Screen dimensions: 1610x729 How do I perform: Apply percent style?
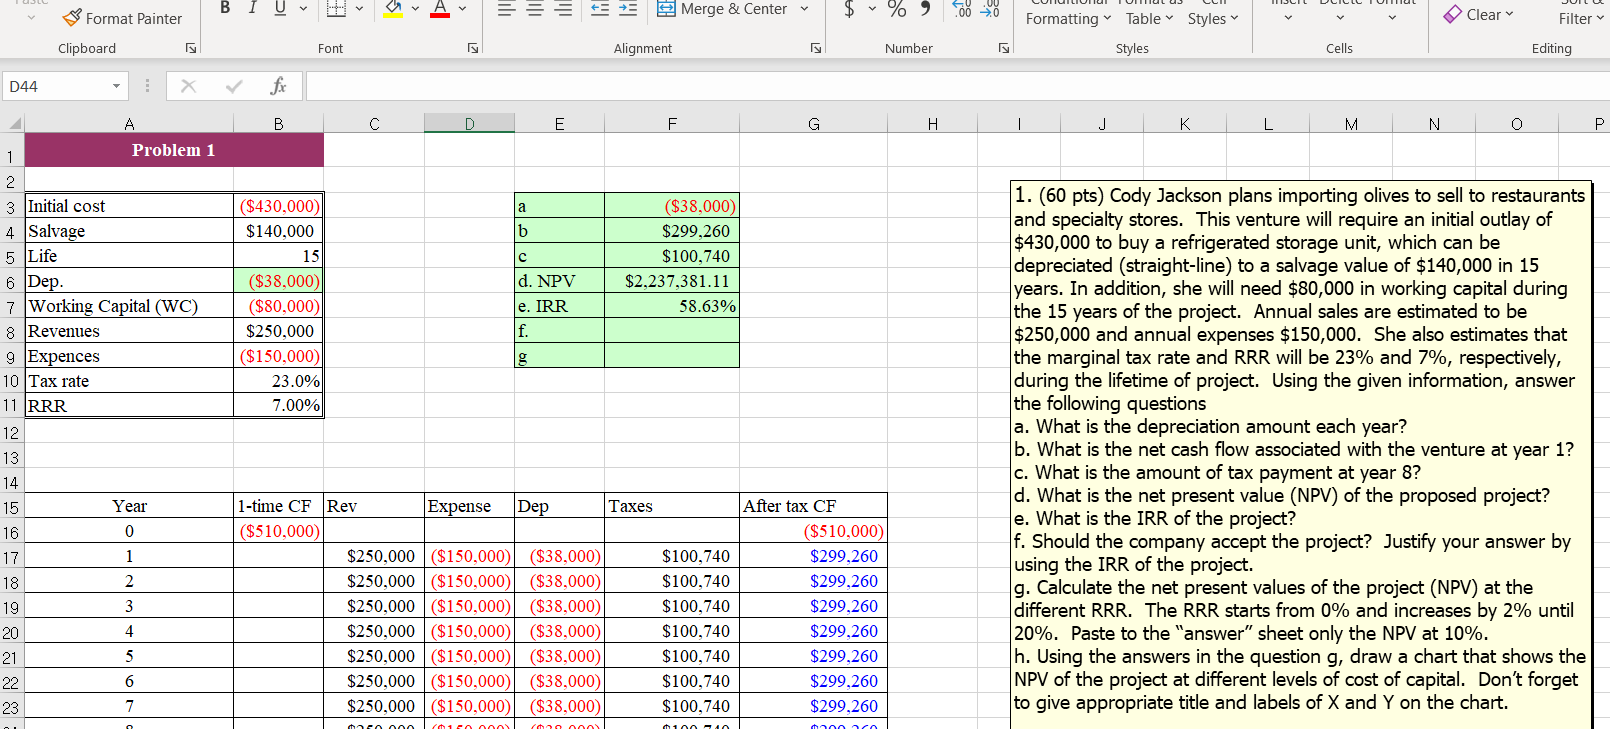897,8
